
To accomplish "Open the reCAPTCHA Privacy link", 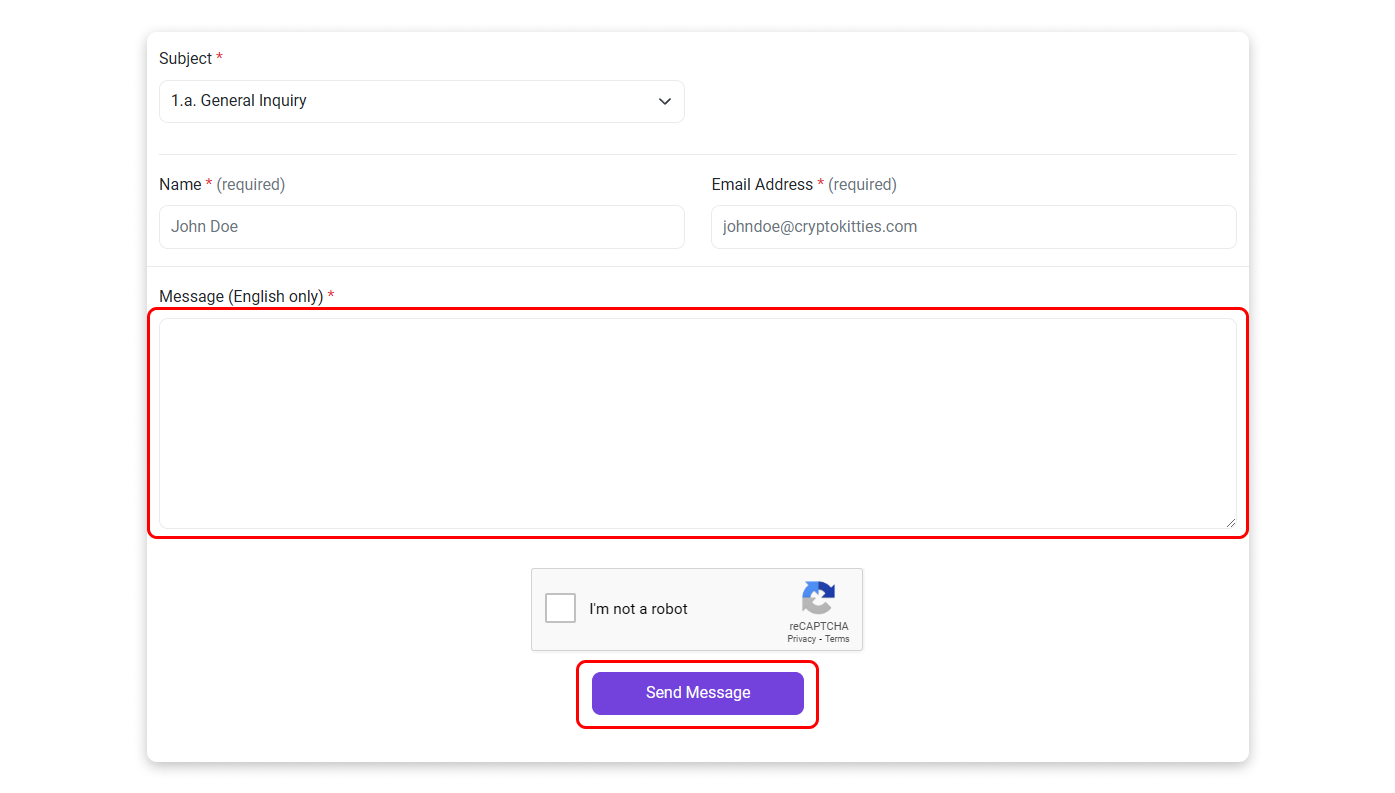I will click(x=801, y=639).
